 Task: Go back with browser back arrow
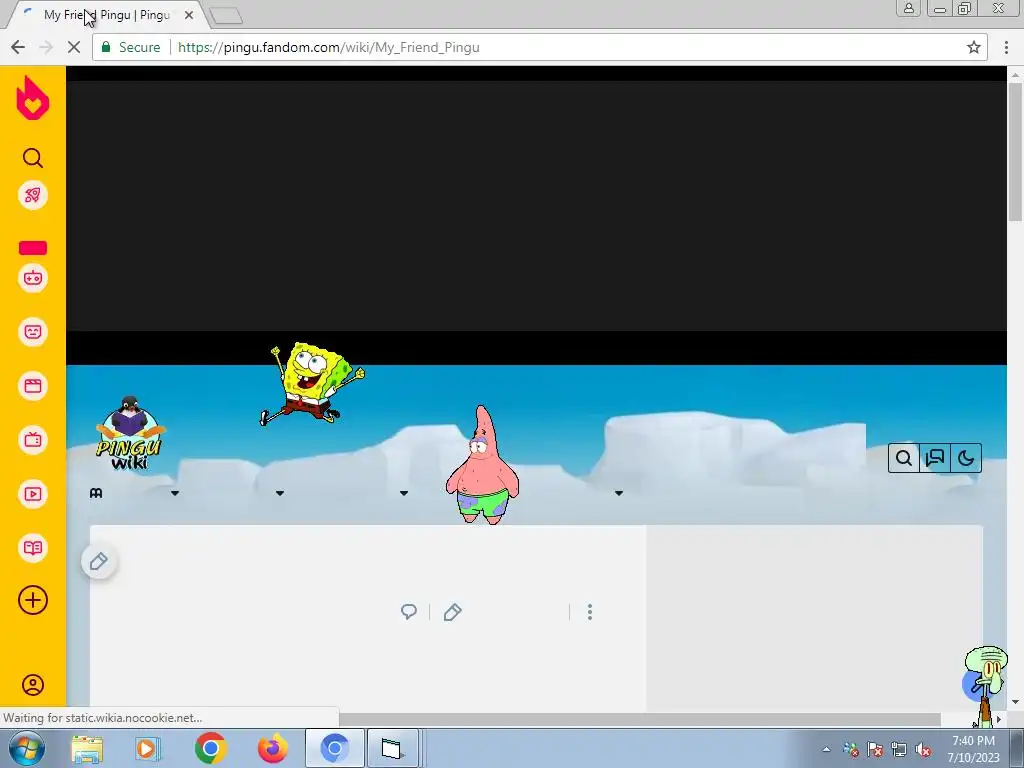click(x=18, y=47)
